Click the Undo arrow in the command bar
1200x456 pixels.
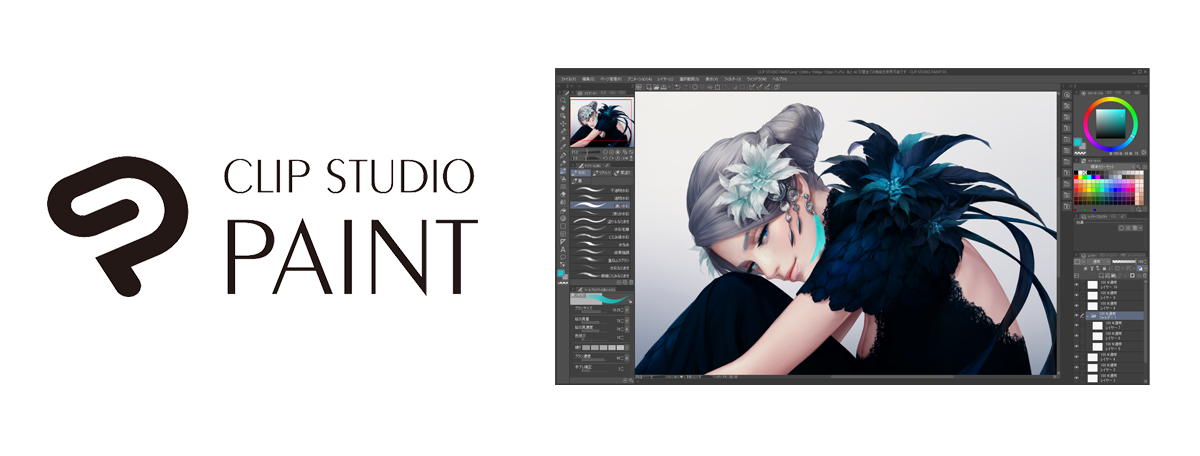pyautogui.click(x=677, y=87)
